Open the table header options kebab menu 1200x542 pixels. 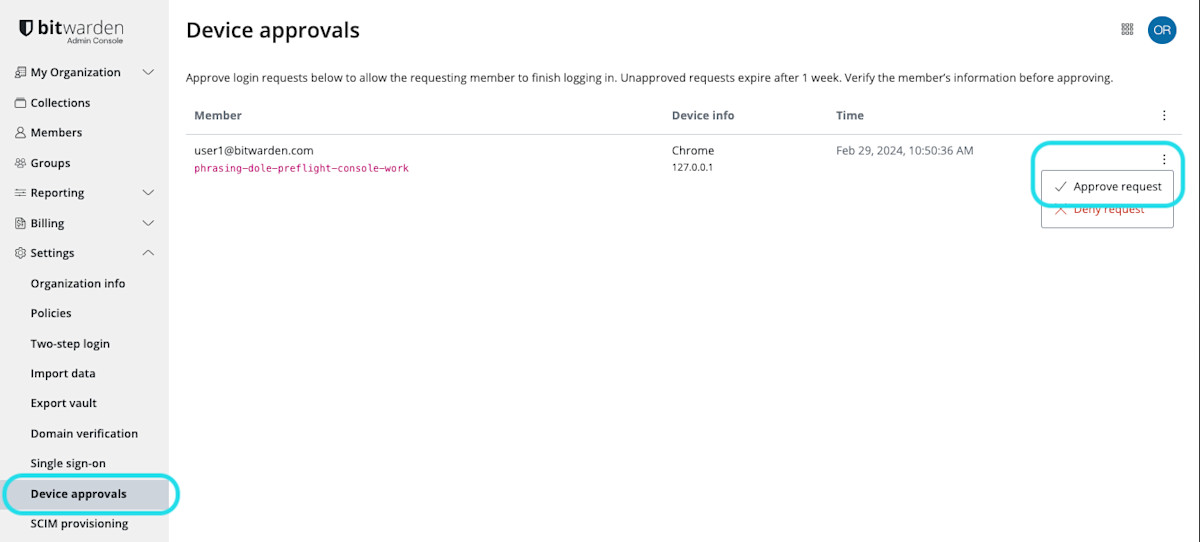[x=1164, y=116]
